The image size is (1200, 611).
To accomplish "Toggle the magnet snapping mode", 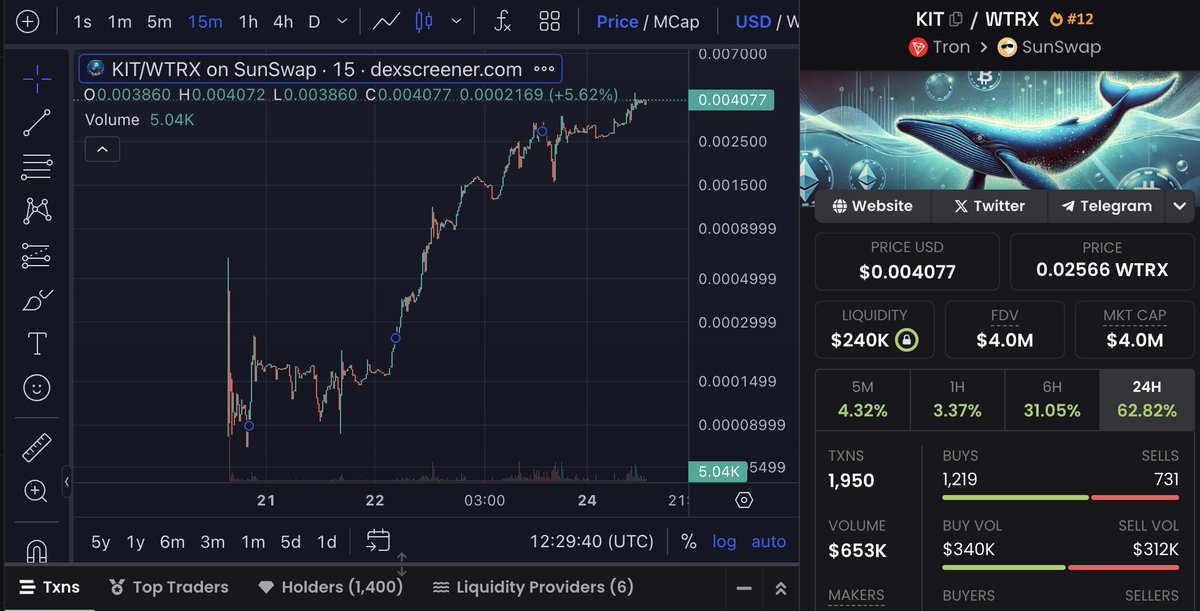I will coord(37,550).
